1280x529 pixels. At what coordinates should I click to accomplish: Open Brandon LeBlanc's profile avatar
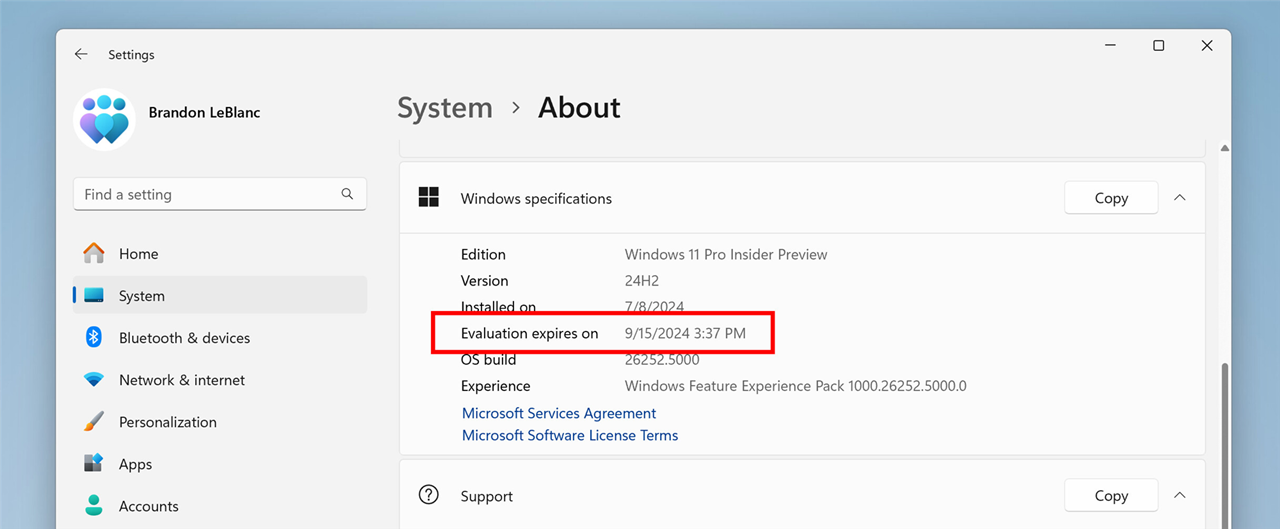click(x=105, y=120)
